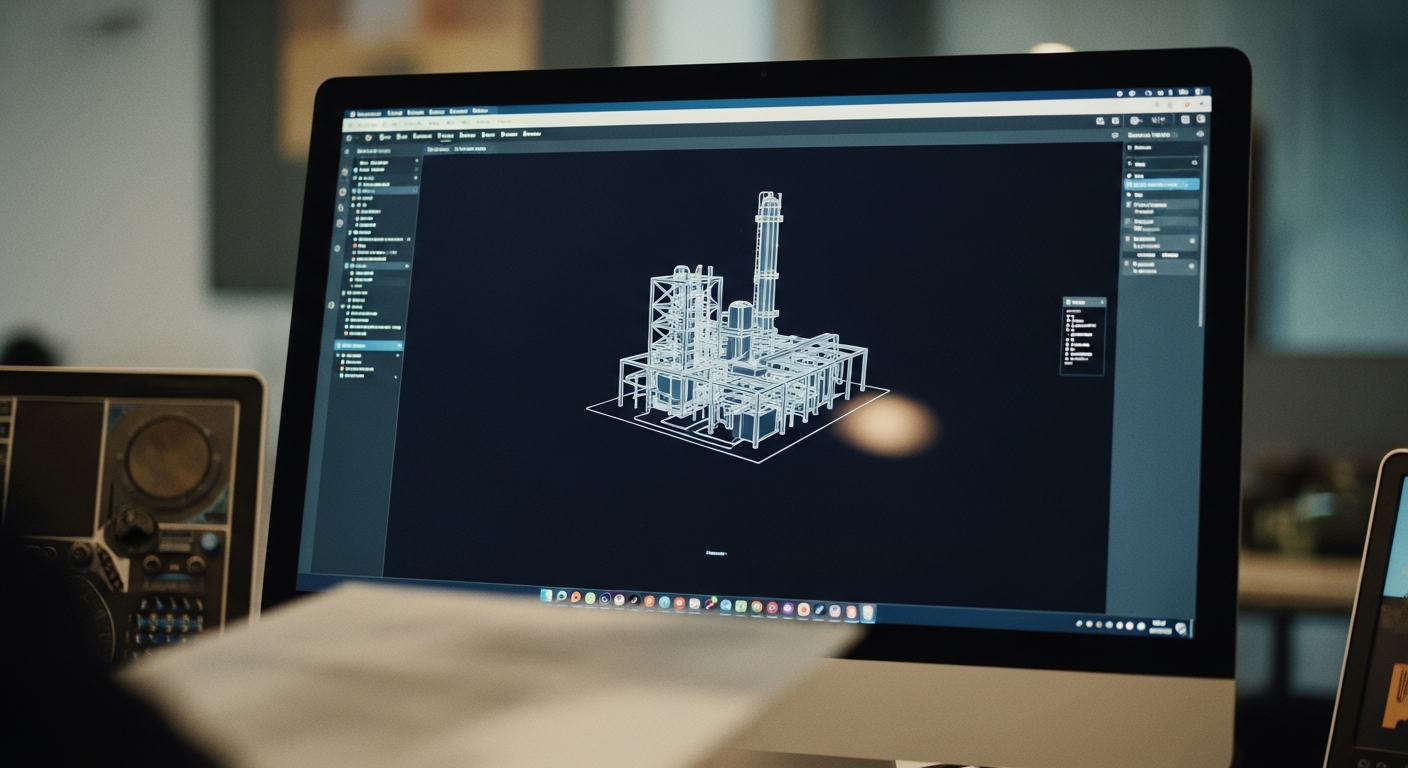
Task: Click the topmost icon in the left vertical sidebar strip
Action: pyautogui.click(x=345, y=151)
